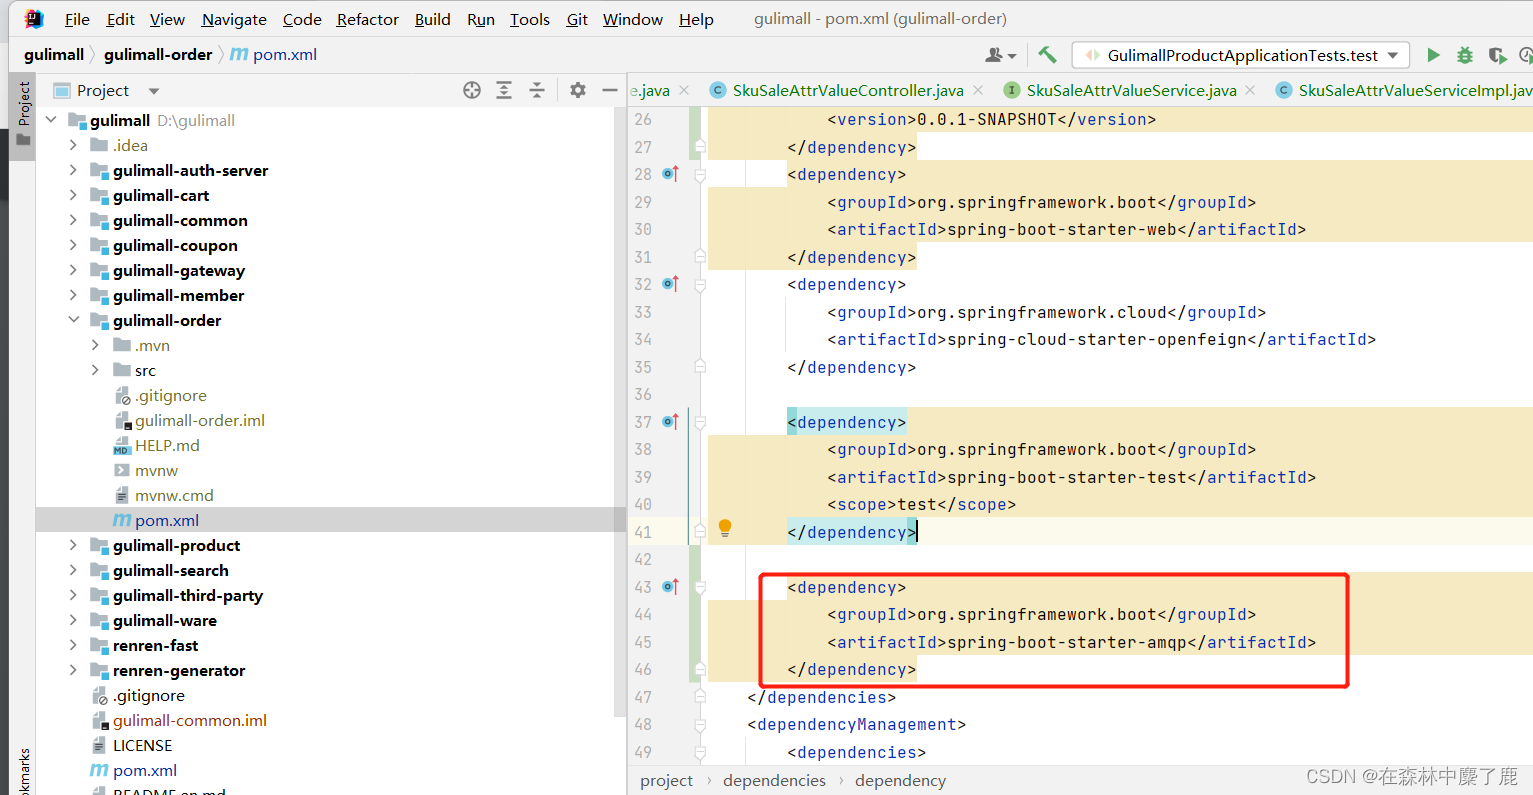Select mvnw.cmd file in tree
This screenshot has width=1533, height=795.
coord(174,495)
